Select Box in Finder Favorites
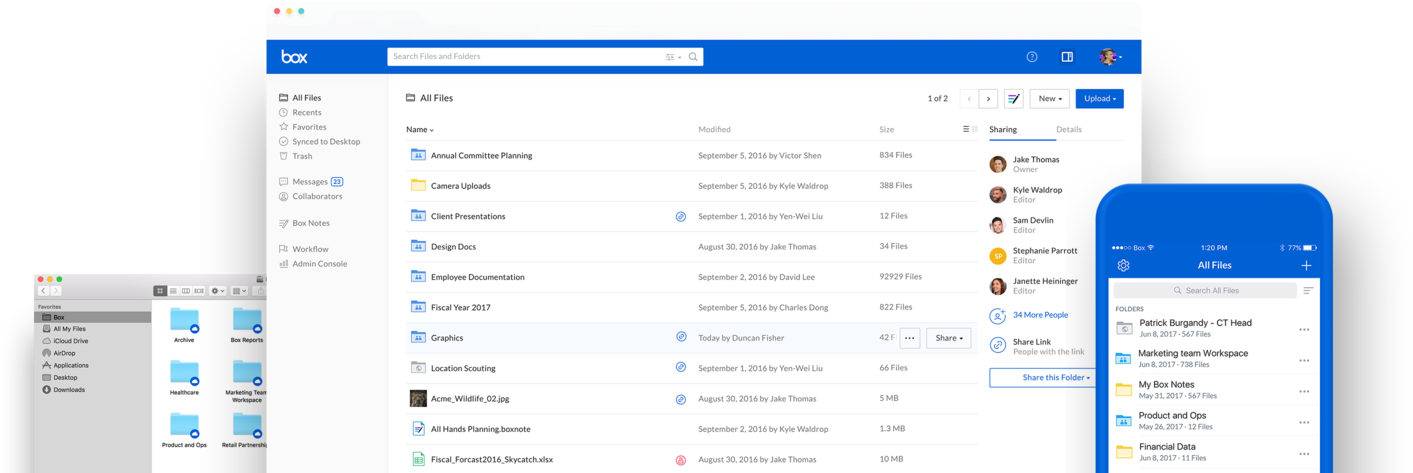The width and height of the screenshot is (1413, 473). point(93,317)
